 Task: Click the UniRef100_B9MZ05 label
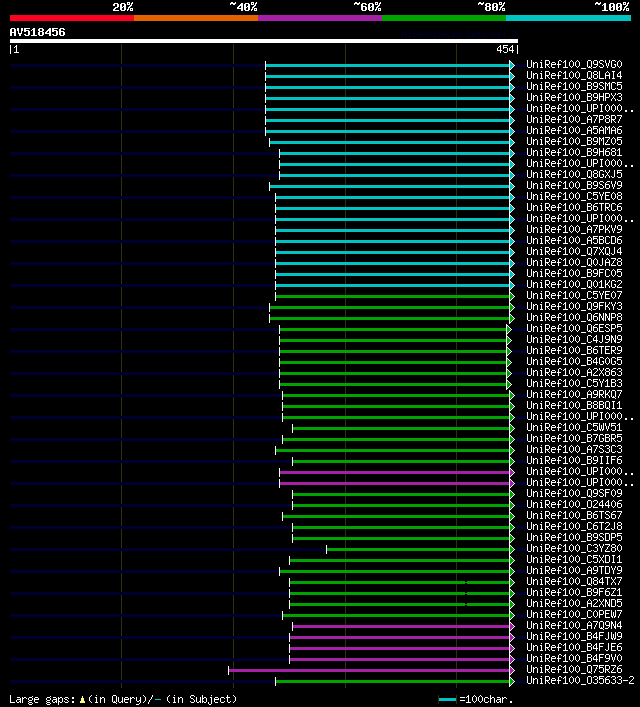coord(574,142)
